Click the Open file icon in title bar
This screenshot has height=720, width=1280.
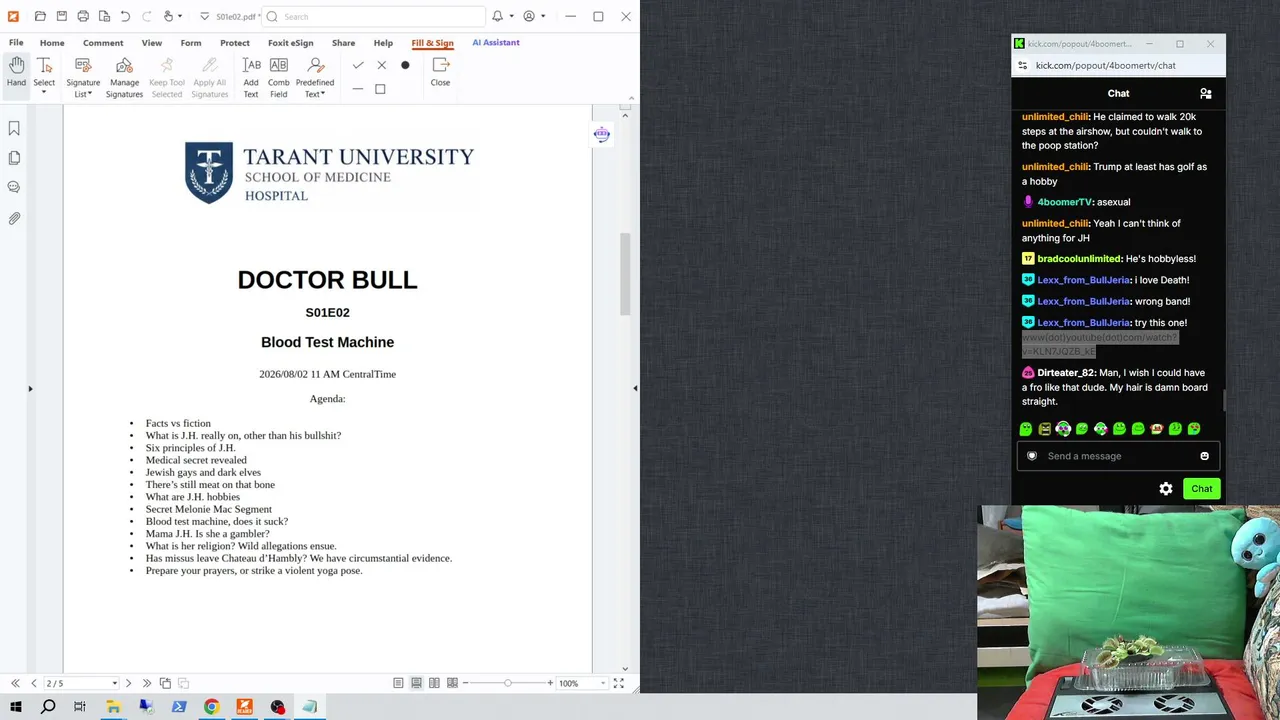click(40, 16)
